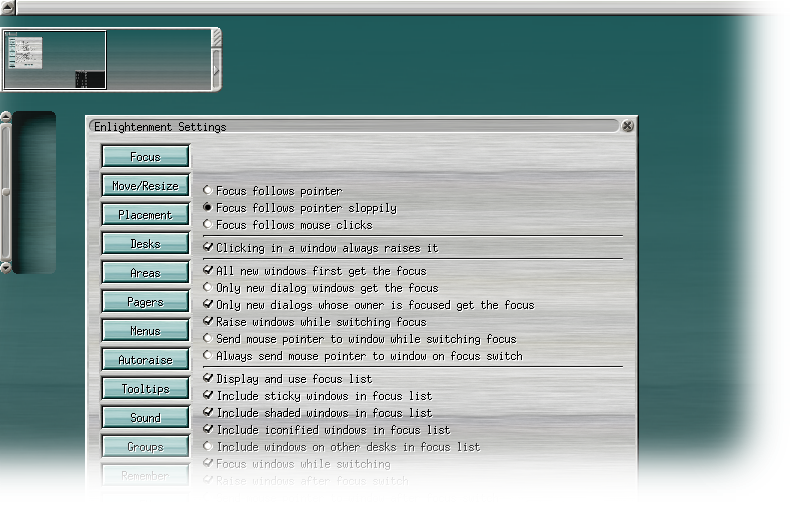Viewport: 800px width, 525px height.
Task: Enable Always send mouse pointer on focus switch
Action: click(362, 356)
